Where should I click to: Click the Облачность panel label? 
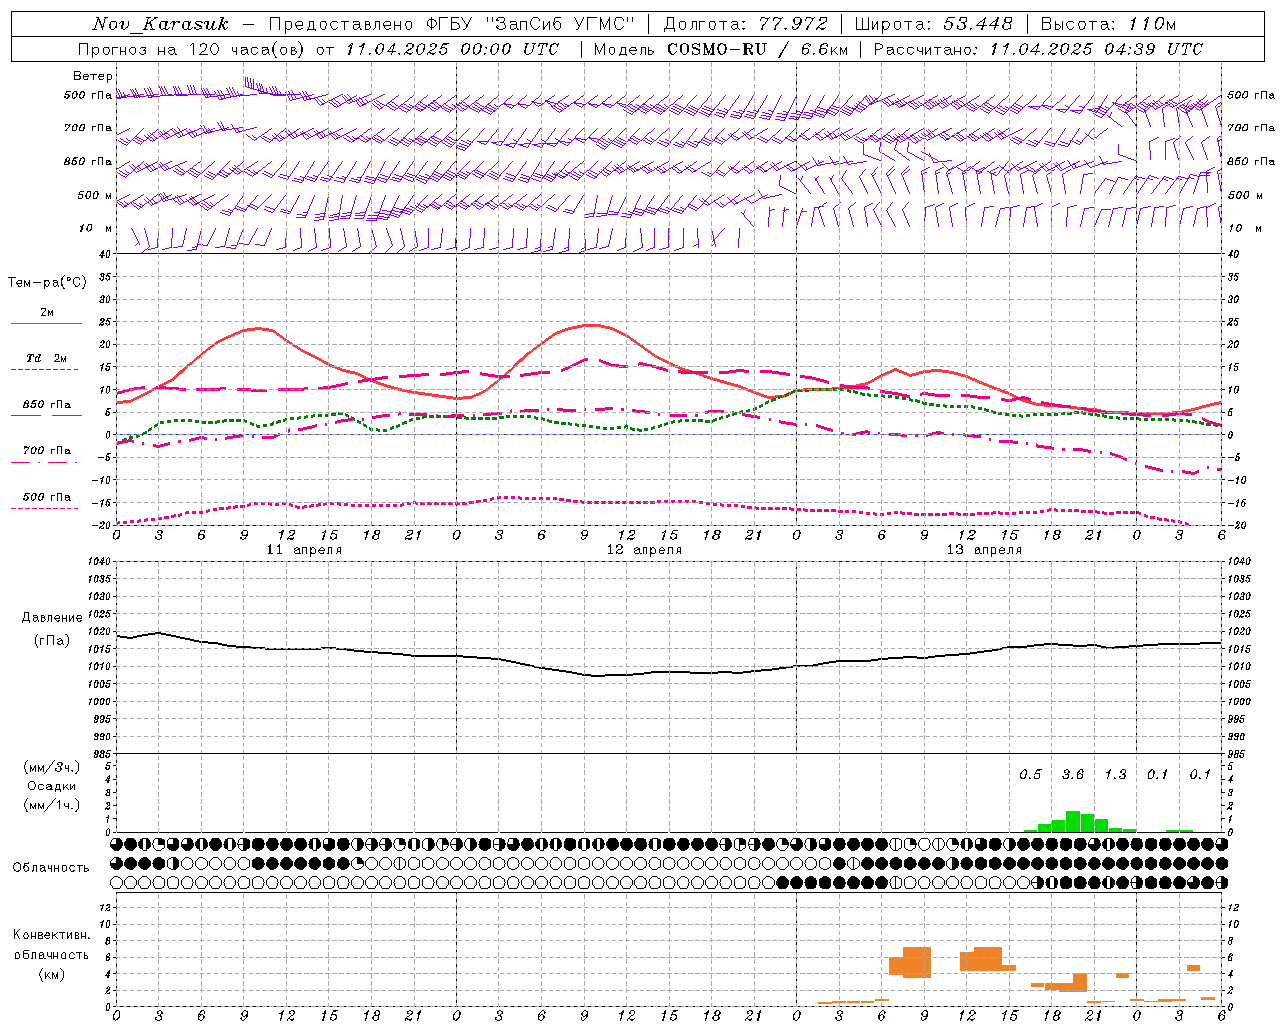[51, 867]
